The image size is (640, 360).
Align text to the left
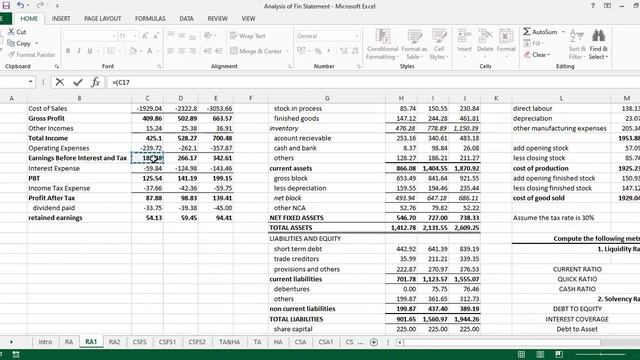[x=171, y=51]
